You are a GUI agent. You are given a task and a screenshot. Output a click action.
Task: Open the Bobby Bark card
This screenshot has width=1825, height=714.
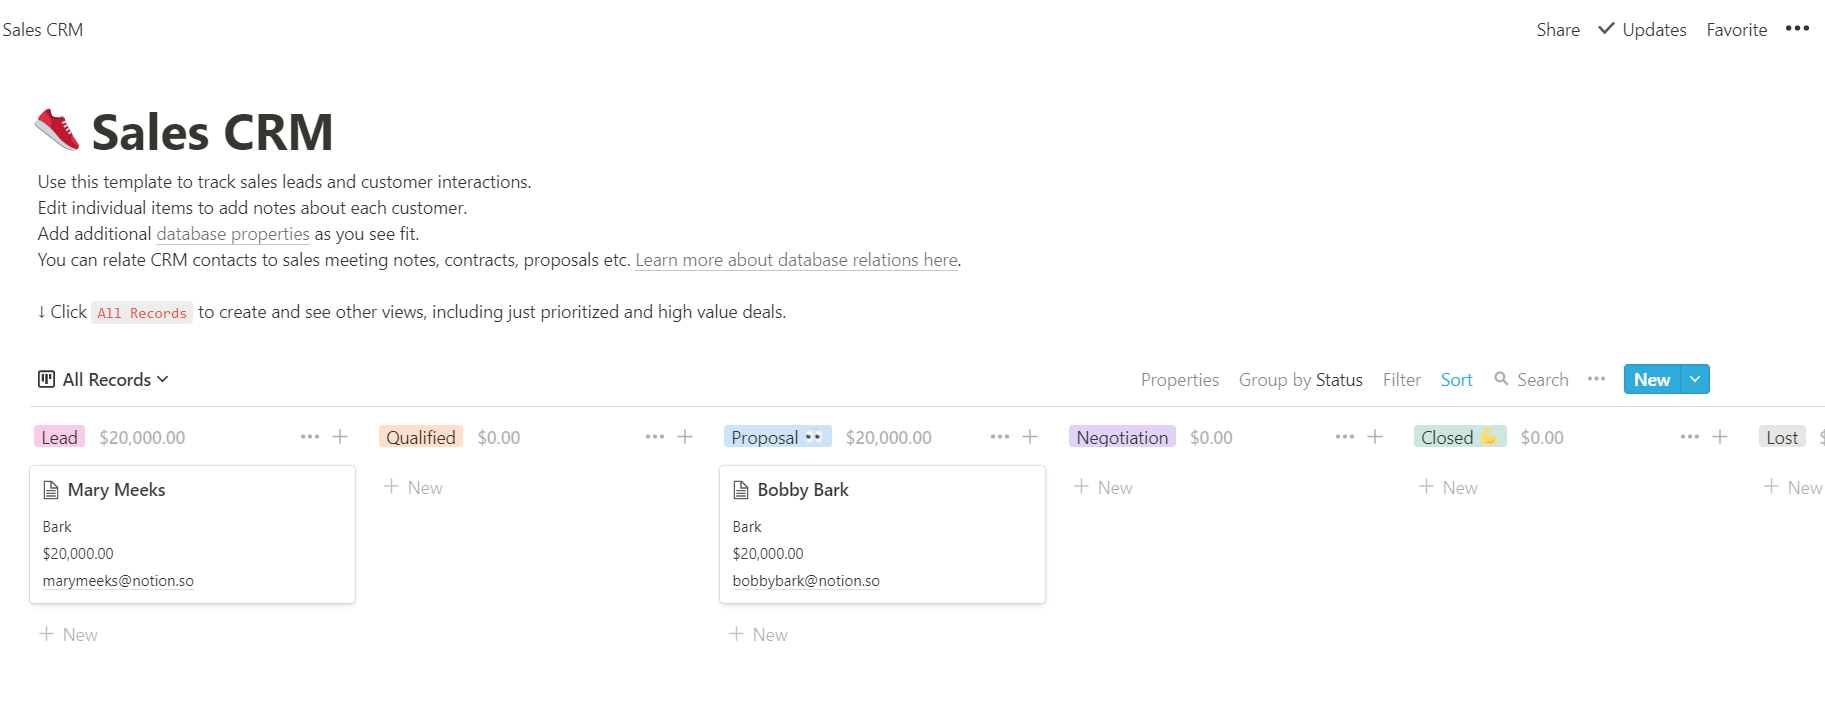pos(882,534)
